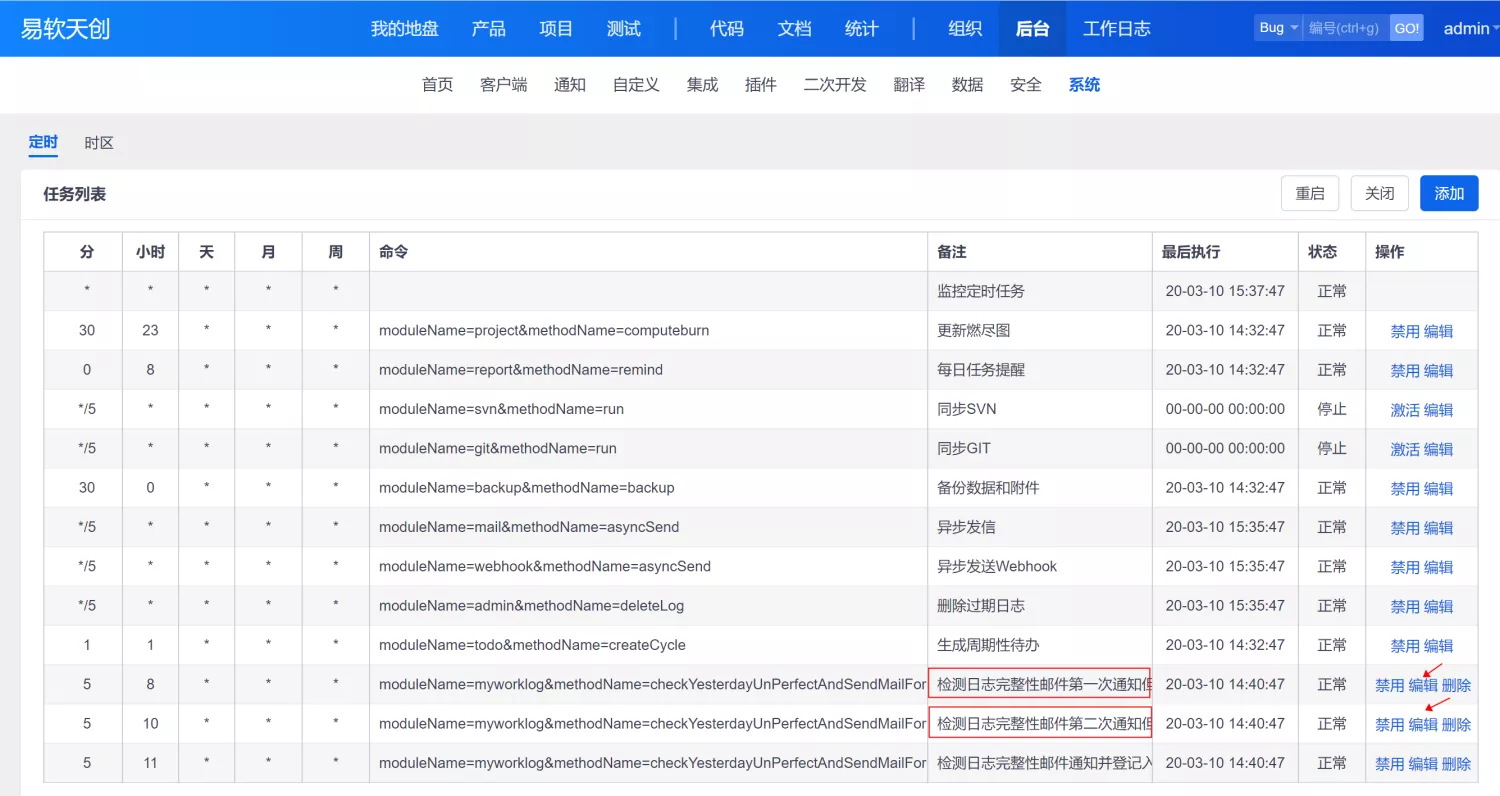Open the 测试 main menu

(624, 28)
